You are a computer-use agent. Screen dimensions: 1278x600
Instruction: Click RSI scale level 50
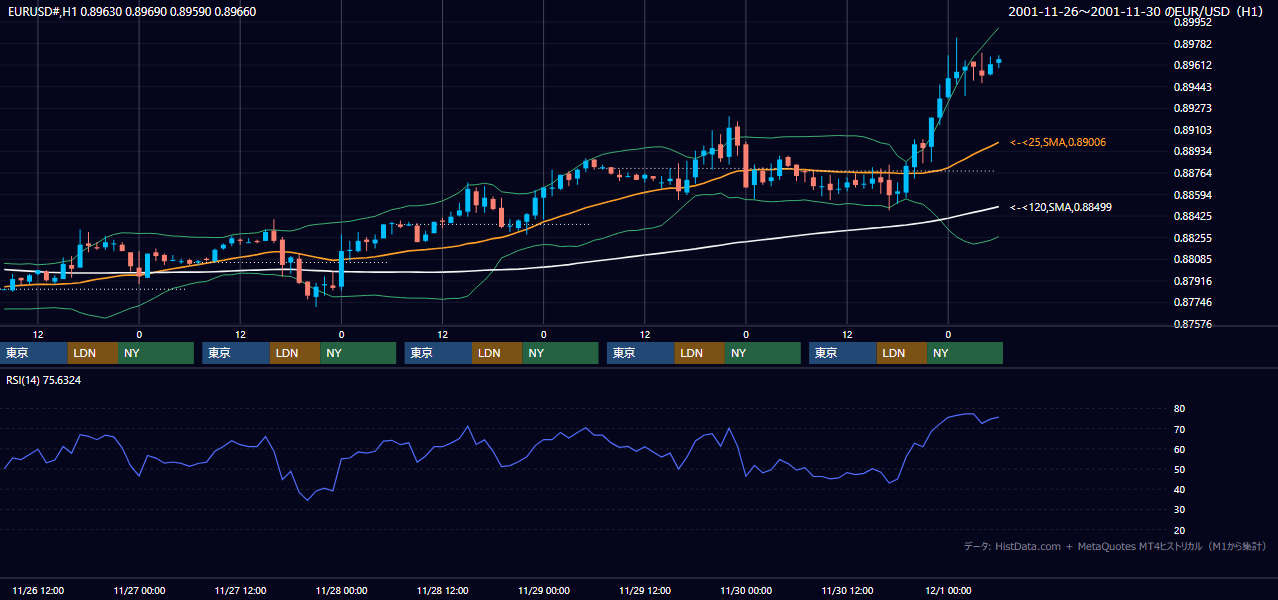pos(1180,469)
